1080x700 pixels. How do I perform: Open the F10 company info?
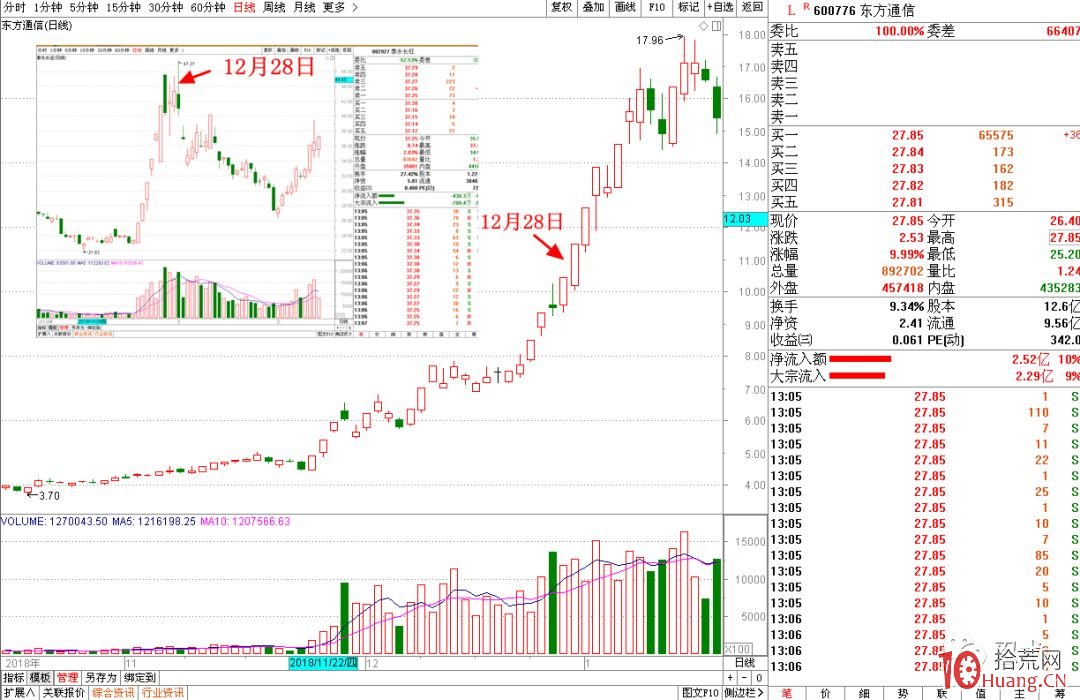tap(656, 7)
